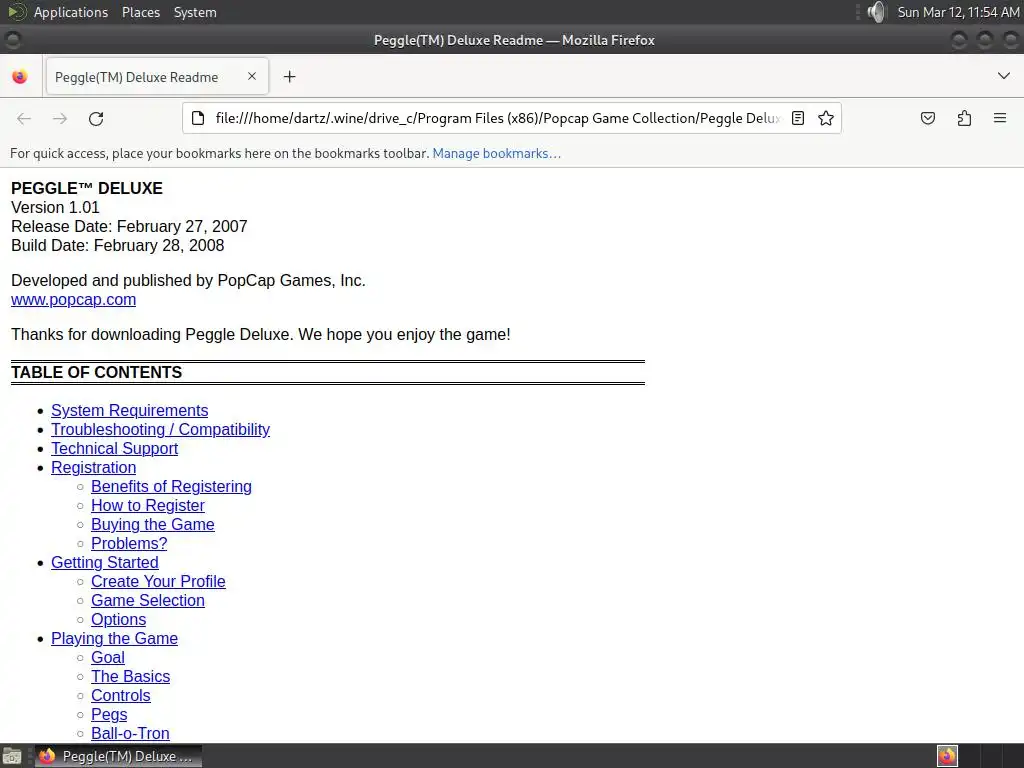Click the Ball-o-Tron link
1024x768 pixels.
(x=130, y=733)
